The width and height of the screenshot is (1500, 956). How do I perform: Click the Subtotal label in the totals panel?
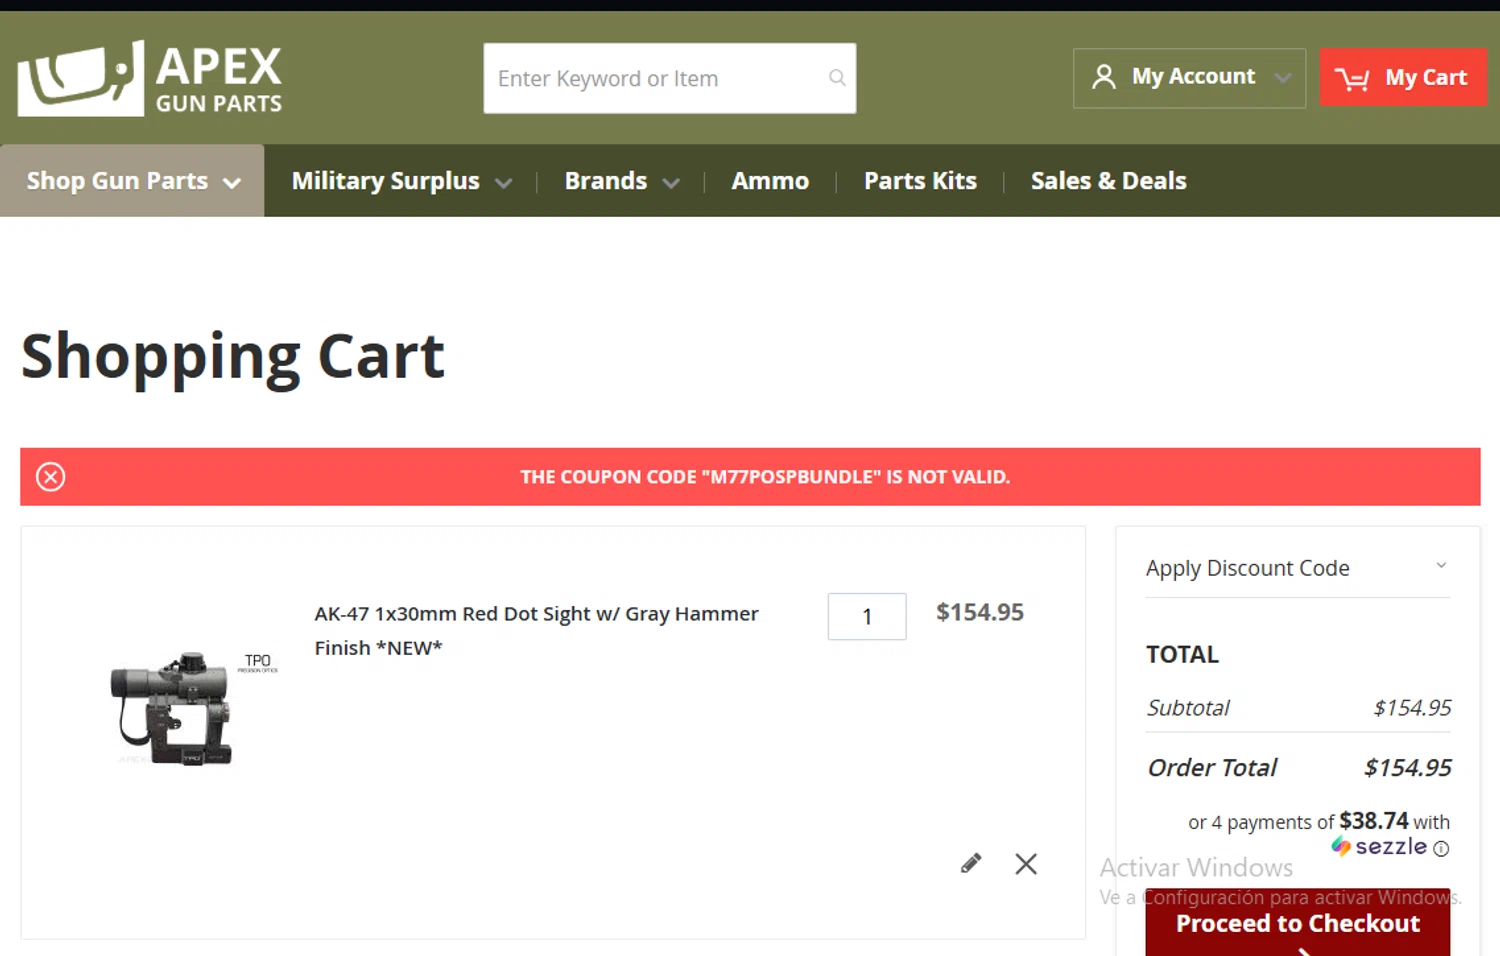1187,708
